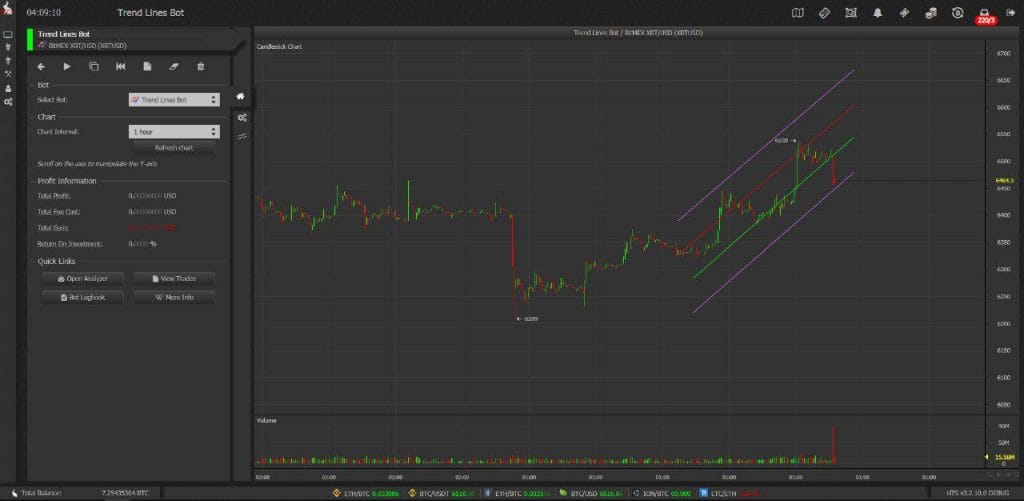The image size is (1024, 501).
Task: Click the green trend line on chart
Action: click(x=773, y=208)
